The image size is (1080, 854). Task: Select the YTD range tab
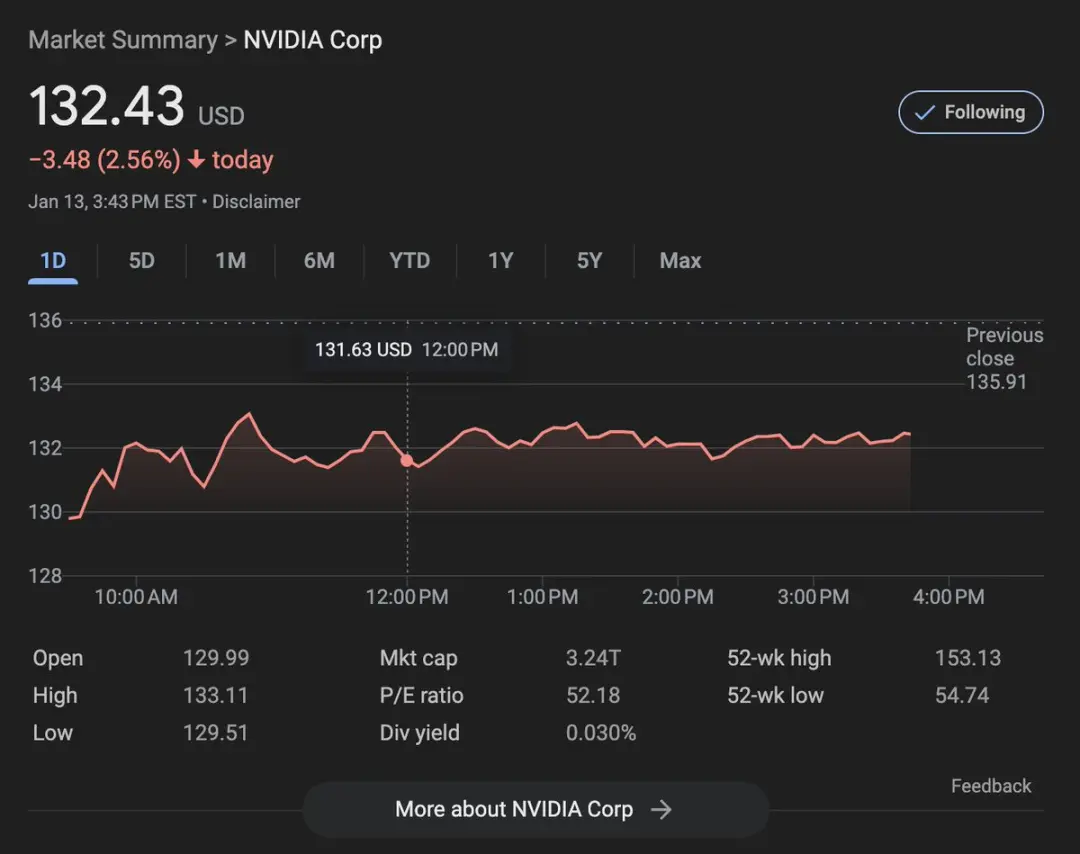click(x=409, y=261)
